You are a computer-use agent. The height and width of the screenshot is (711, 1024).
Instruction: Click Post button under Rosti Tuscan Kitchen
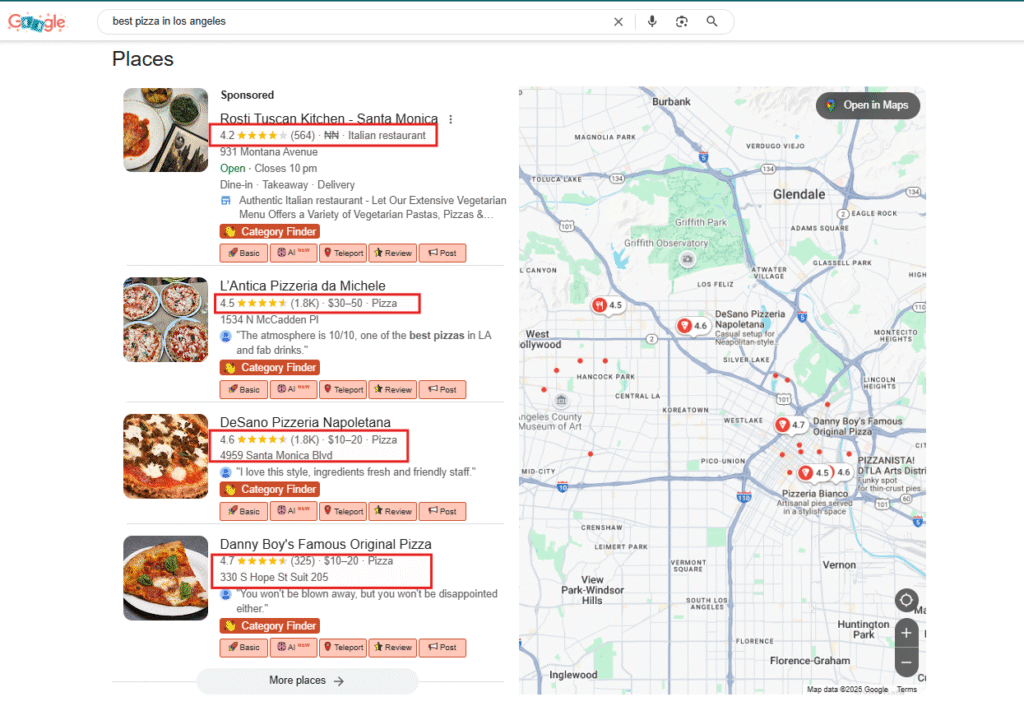[x=442, y=253]
